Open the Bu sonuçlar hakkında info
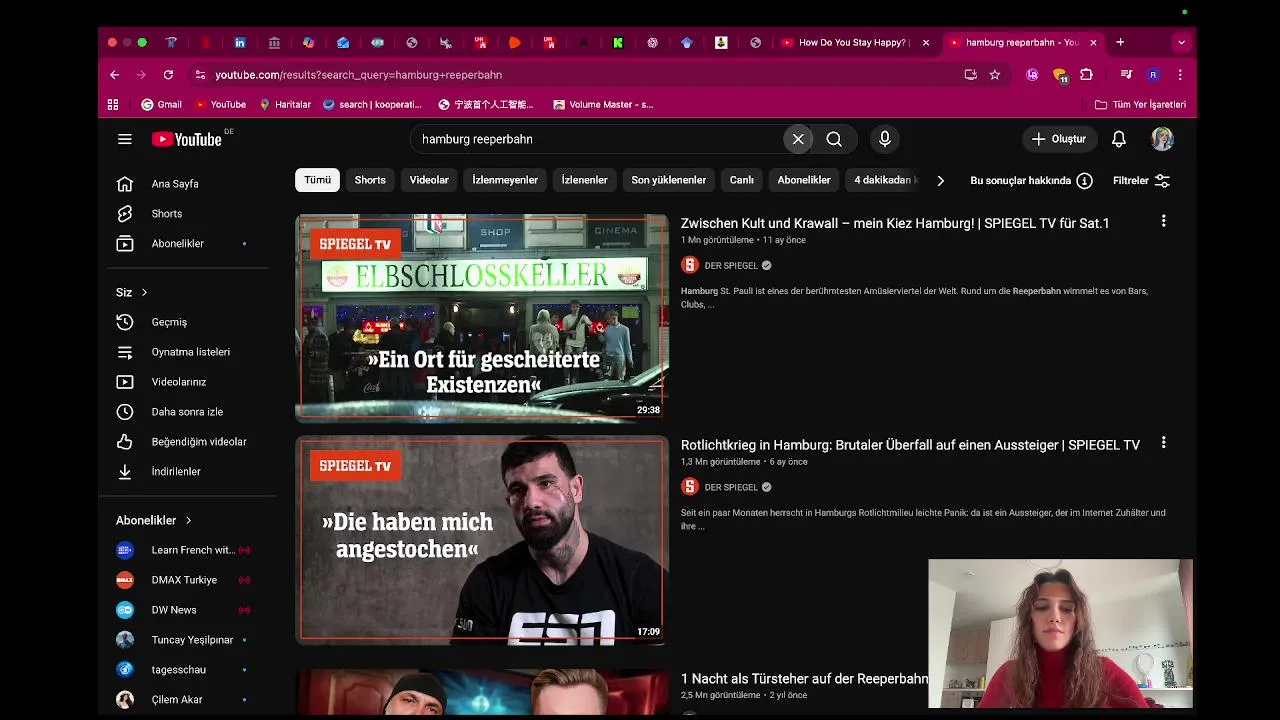1280x720 pixels. pyautogui.click(x=1031, y=181)
